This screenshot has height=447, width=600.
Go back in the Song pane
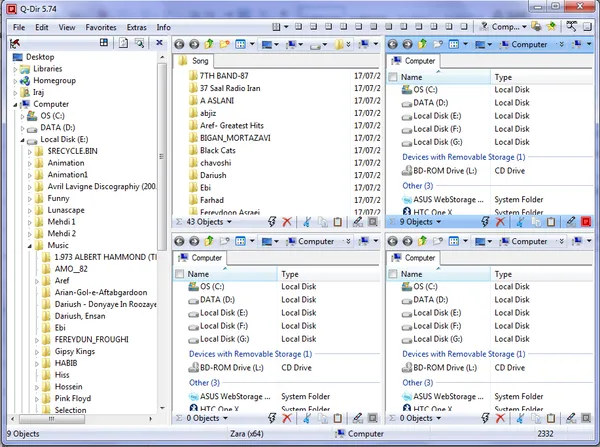click(x=179, y=44)
